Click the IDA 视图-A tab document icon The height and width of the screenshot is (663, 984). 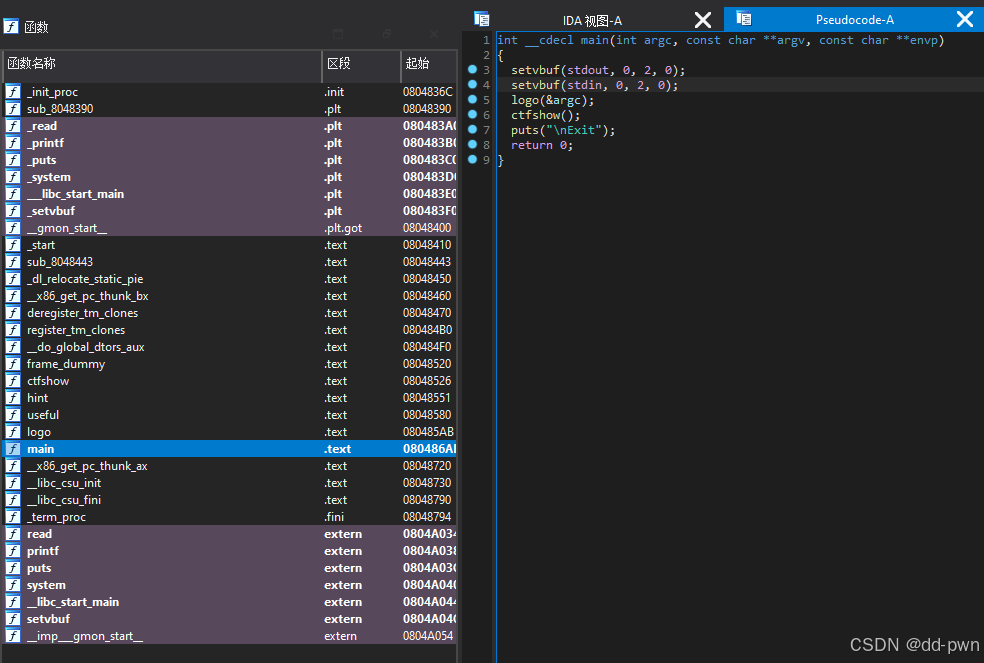point(481,18)
